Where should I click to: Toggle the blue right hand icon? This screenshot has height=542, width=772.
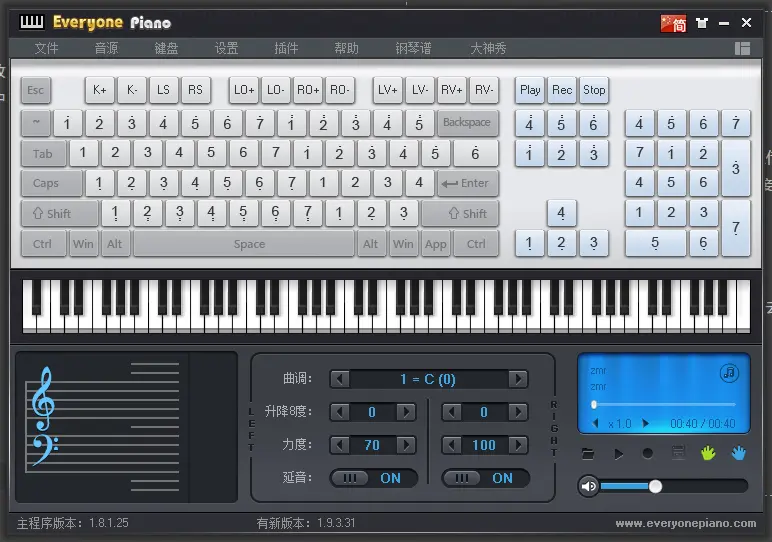point(738,452)
